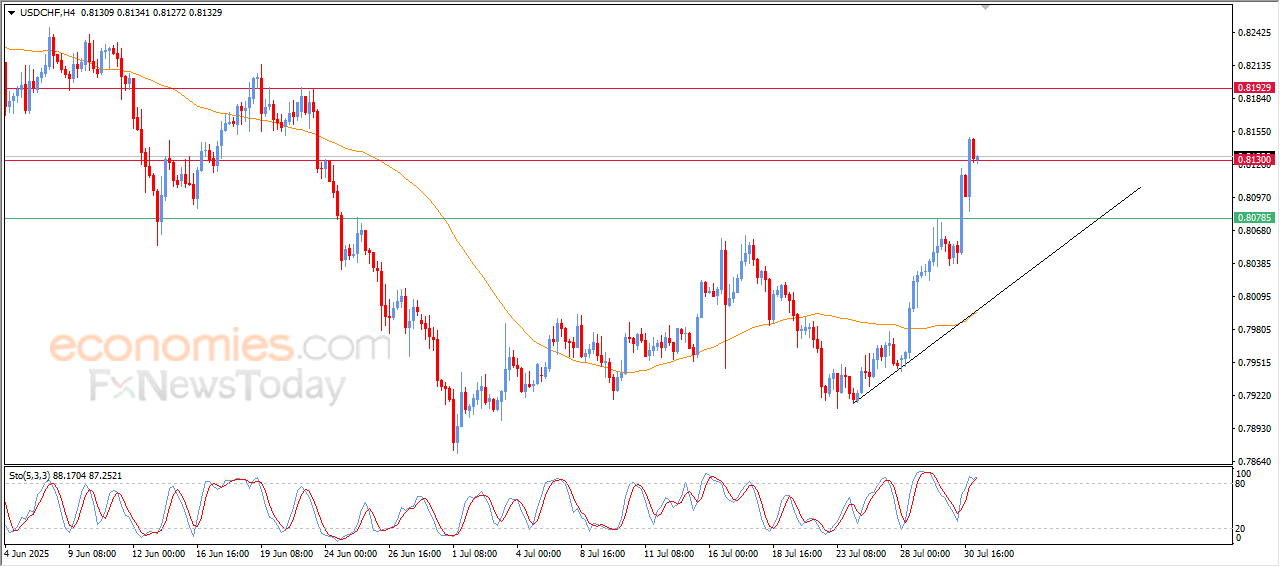Click the triangle before USDCHF,H4 title
The height and width of the screenshot is (567, 1280).
(x=11, y=13)
